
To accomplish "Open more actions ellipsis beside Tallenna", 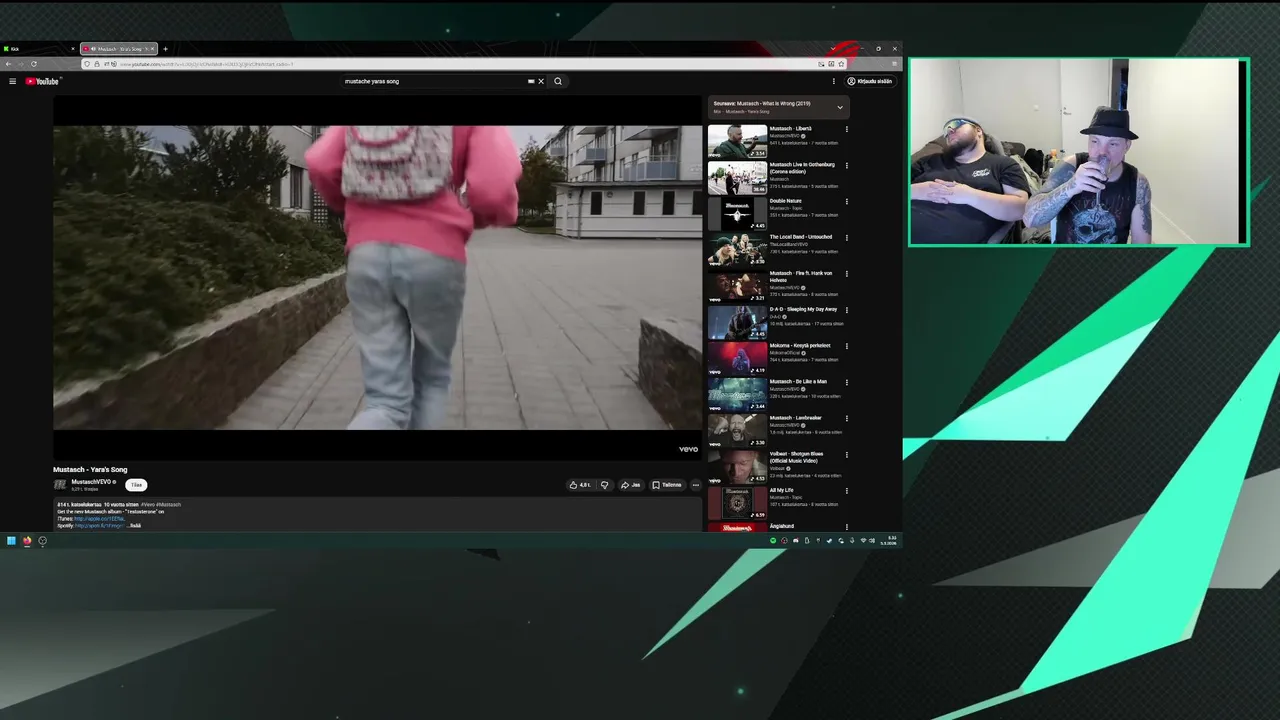I will click(696, 485).
